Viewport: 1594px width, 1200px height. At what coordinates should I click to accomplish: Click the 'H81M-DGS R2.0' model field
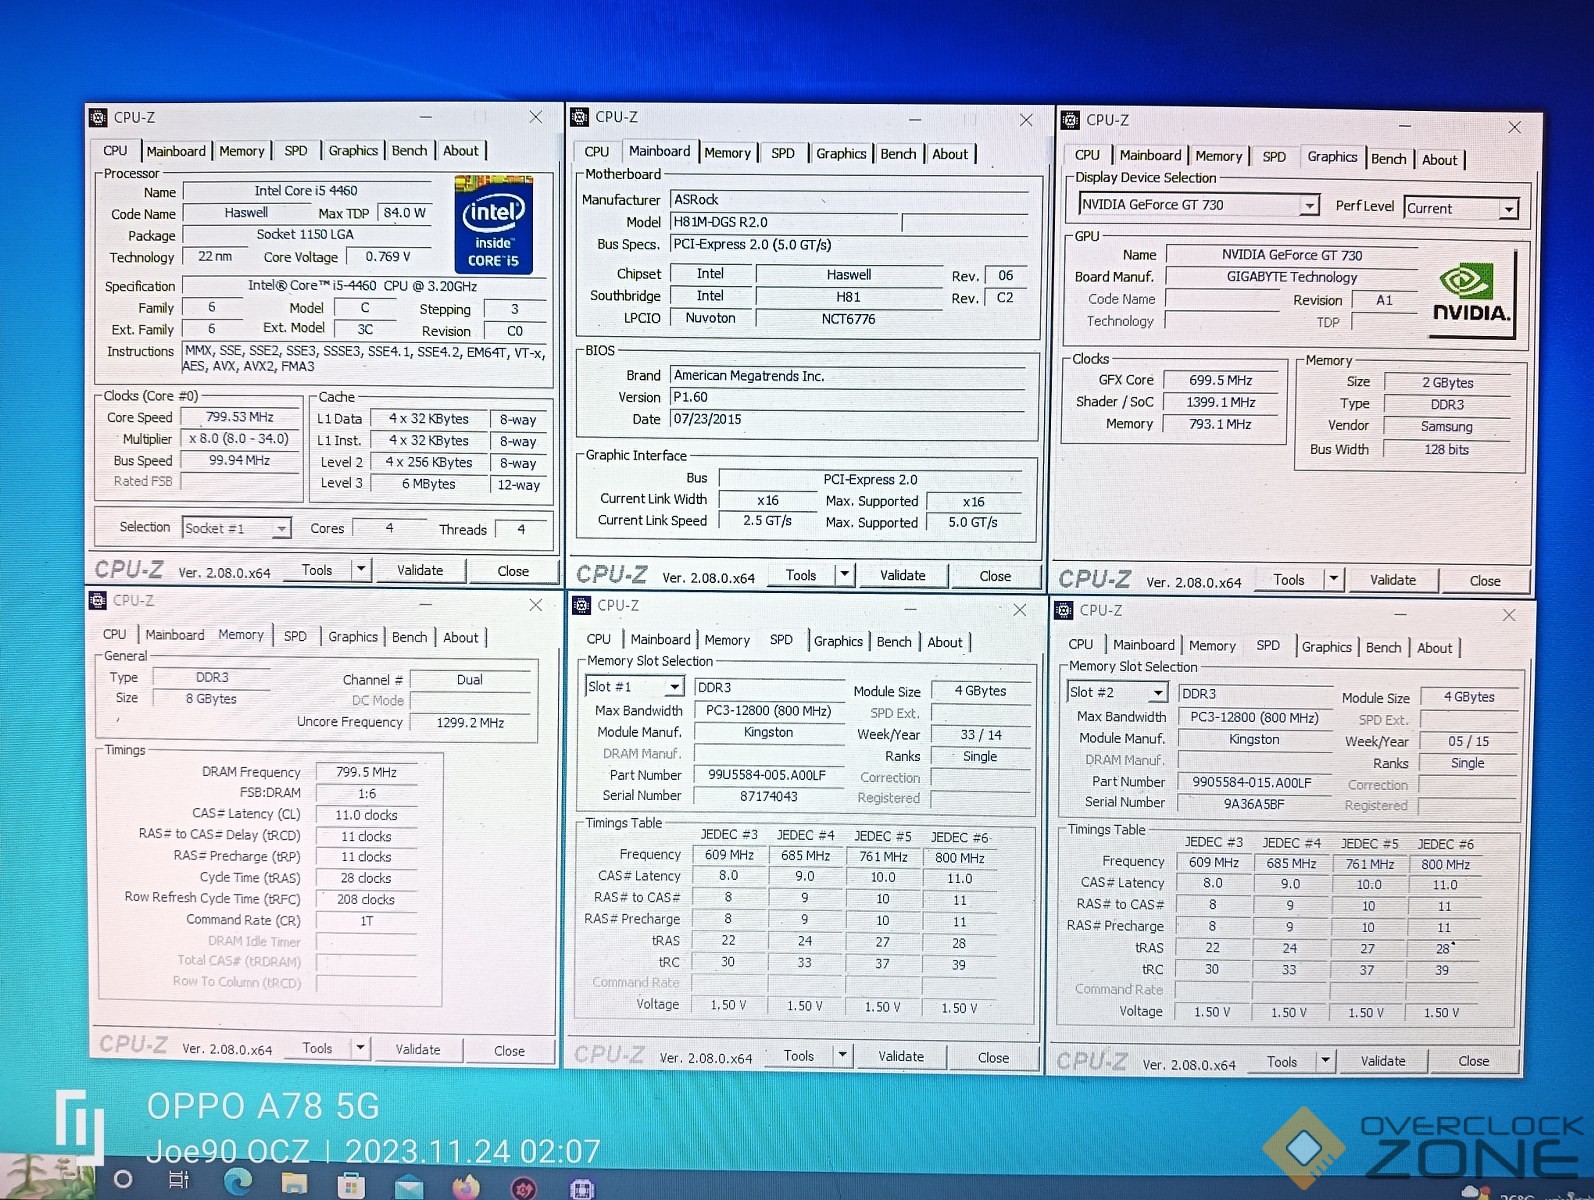[x=783, y=222]
